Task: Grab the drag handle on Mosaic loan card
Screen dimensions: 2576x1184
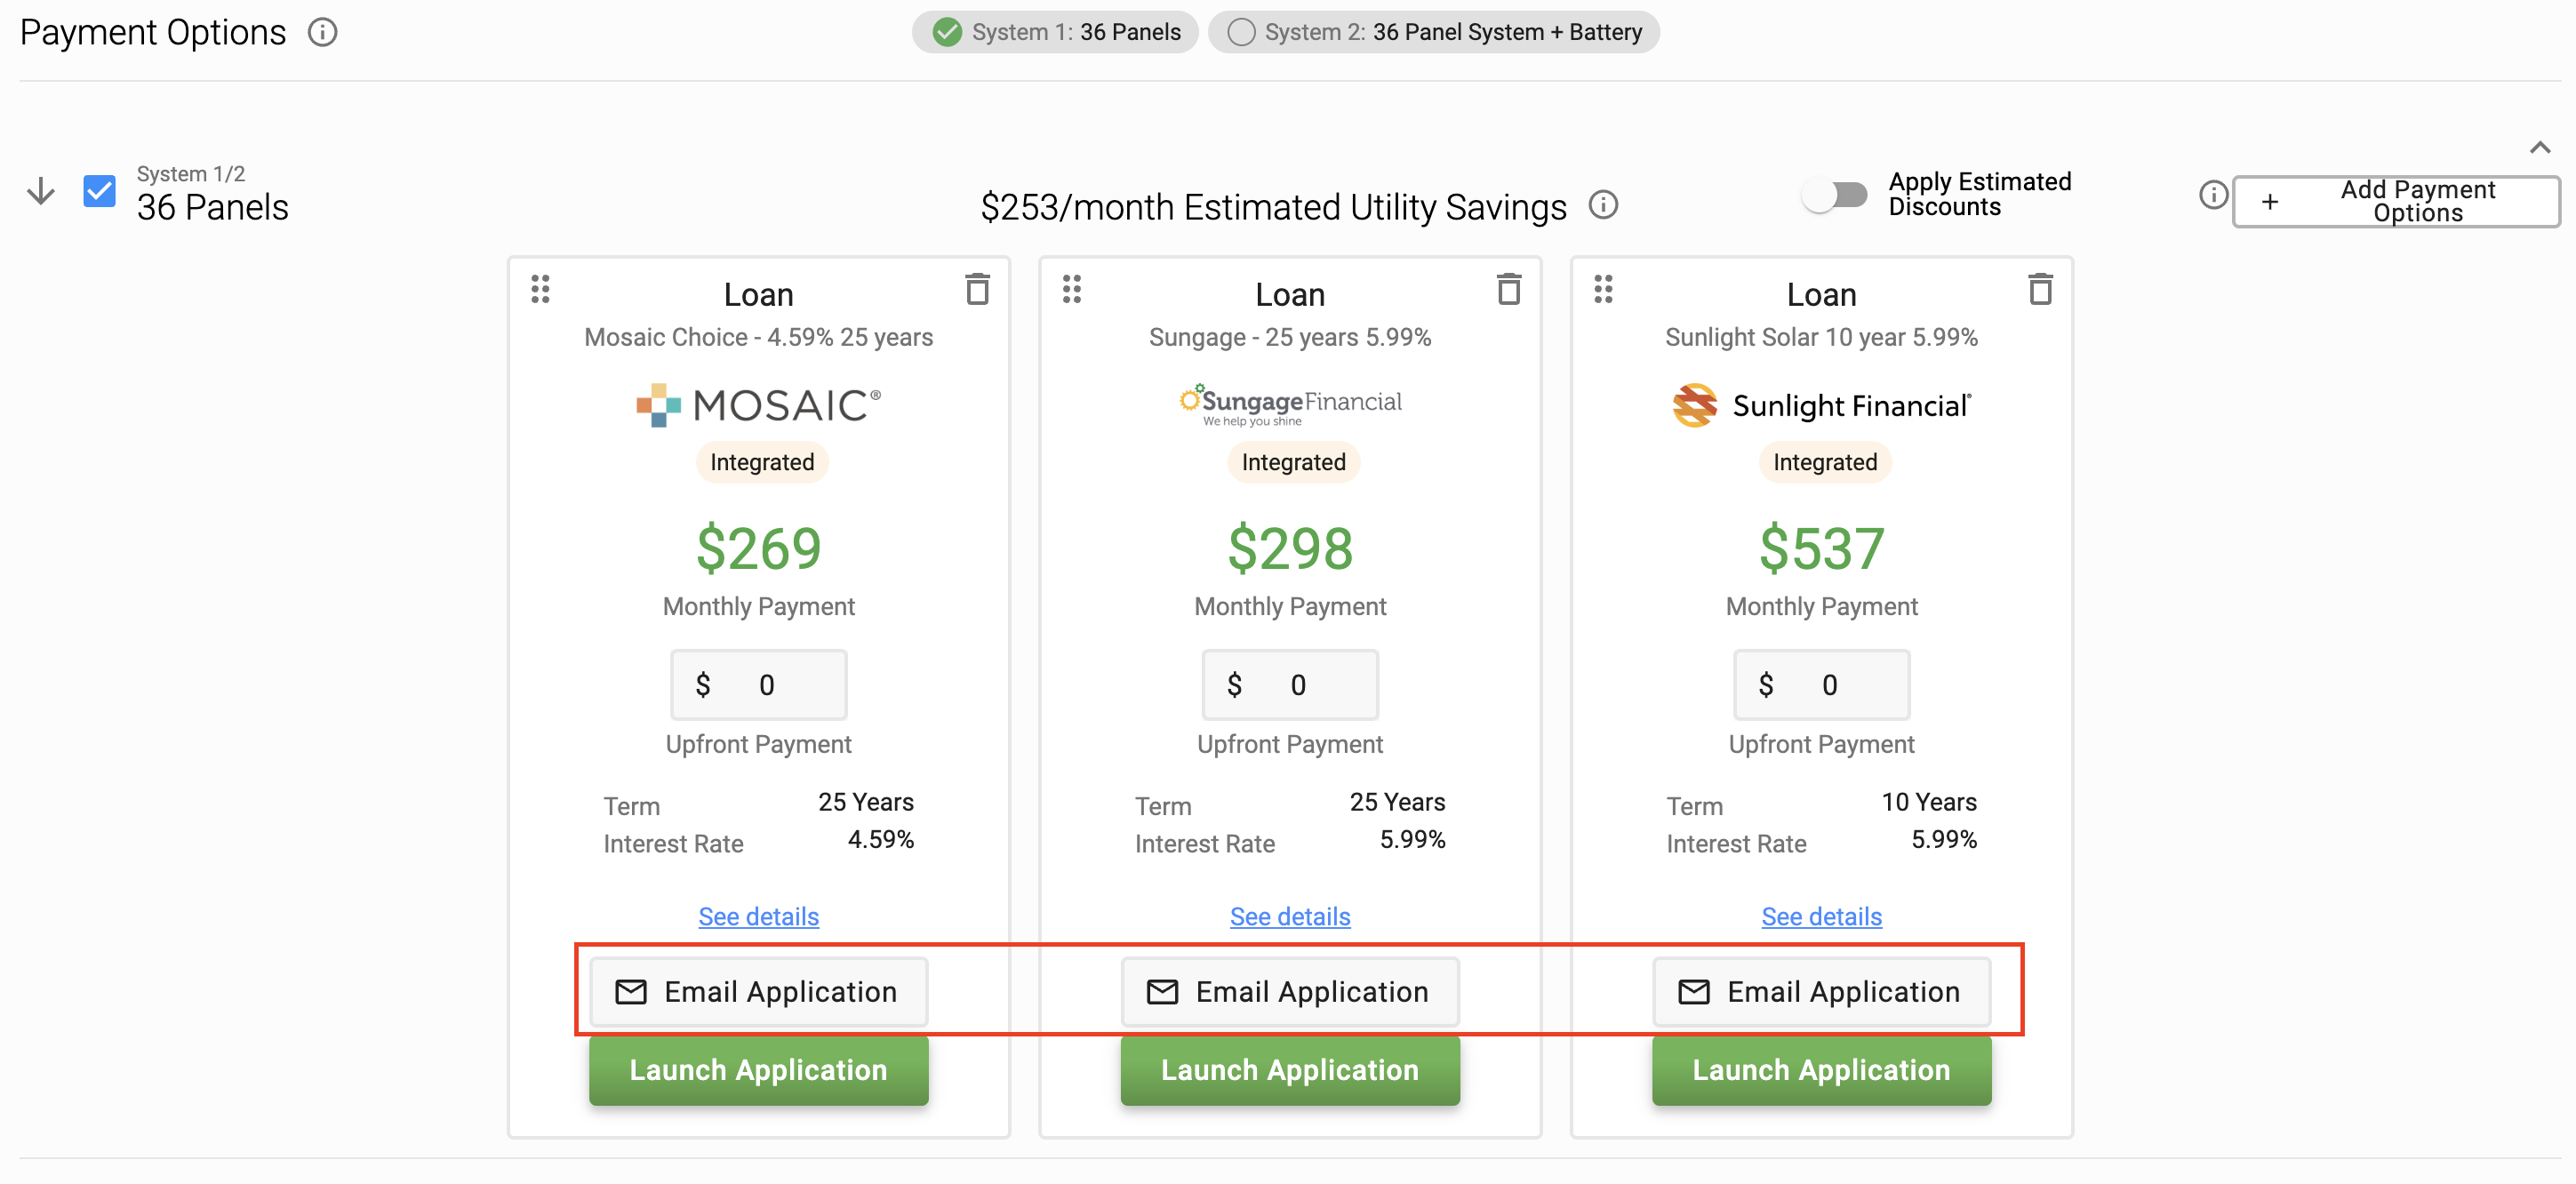Action: click(x=540, y=289)
